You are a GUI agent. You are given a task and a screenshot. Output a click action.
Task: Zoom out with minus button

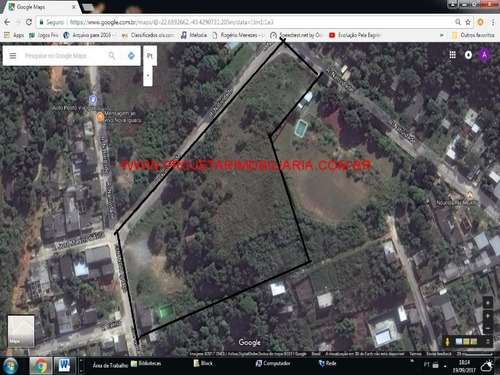pos(488,328)
